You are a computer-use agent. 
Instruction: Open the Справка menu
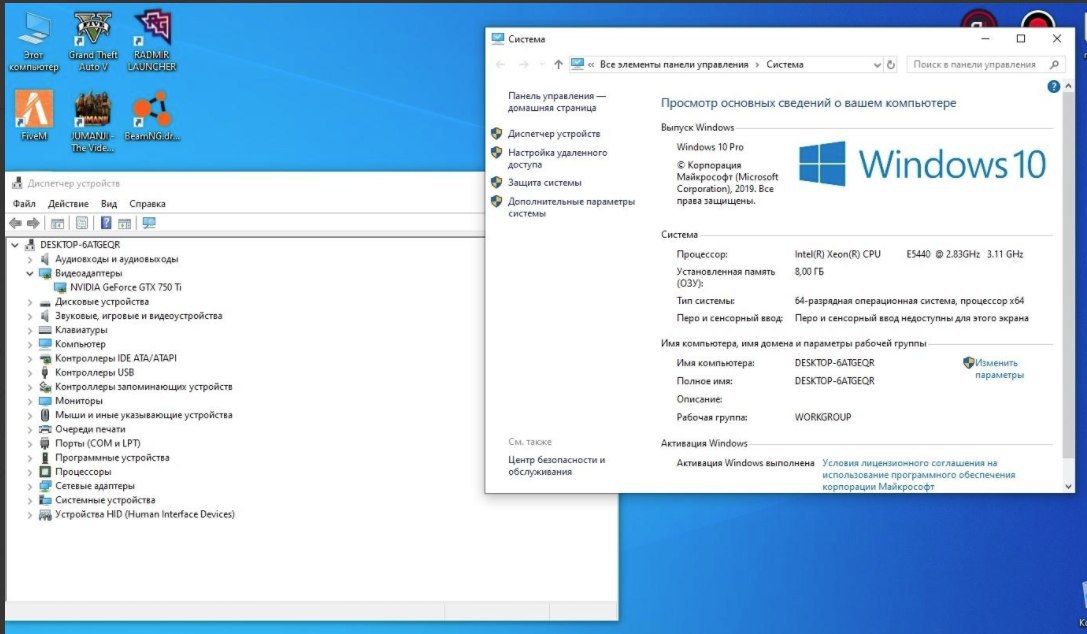pos(147,204)
